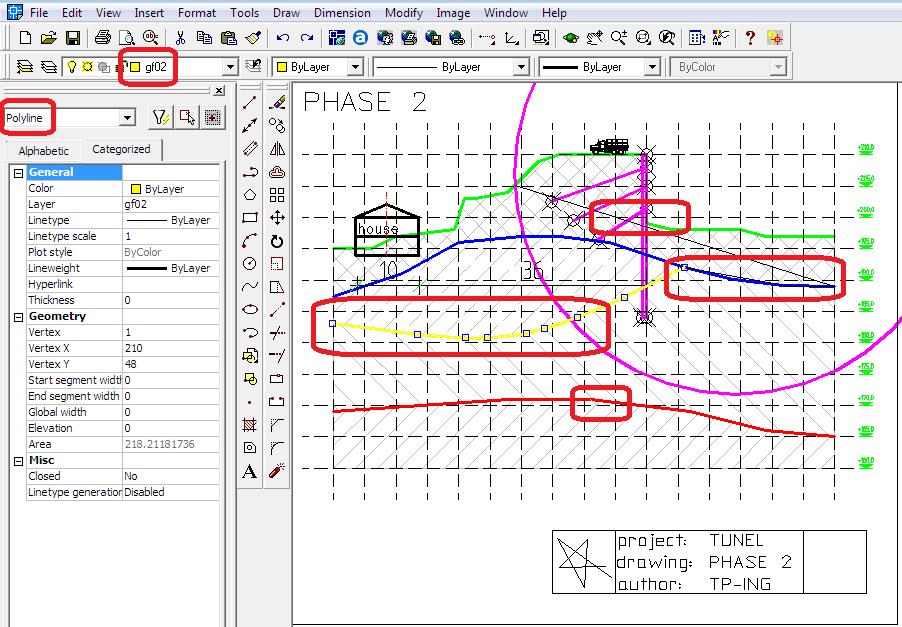Open the layer gf02 dropdown
The image size is (902, 627).
pyautogui.click(x=230, y=67)
